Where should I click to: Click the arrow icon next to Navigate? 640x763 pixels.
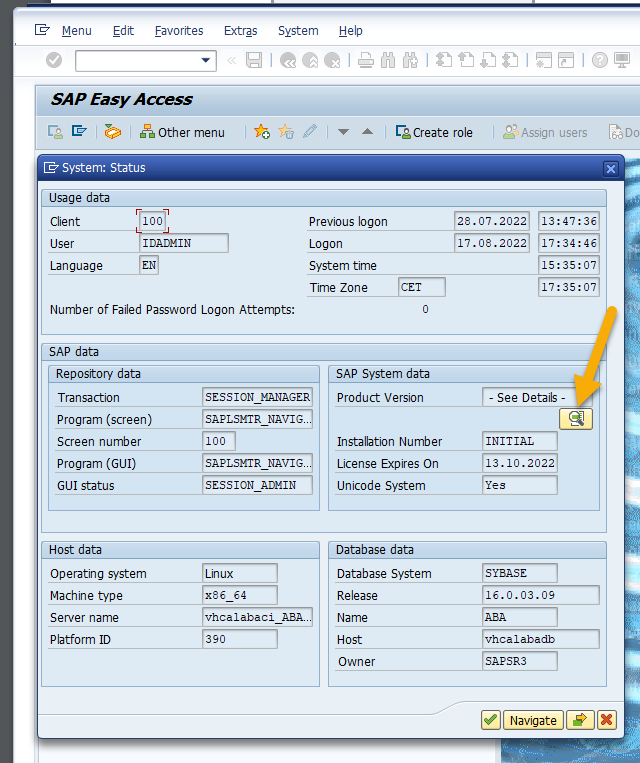(x=579, y=720)
